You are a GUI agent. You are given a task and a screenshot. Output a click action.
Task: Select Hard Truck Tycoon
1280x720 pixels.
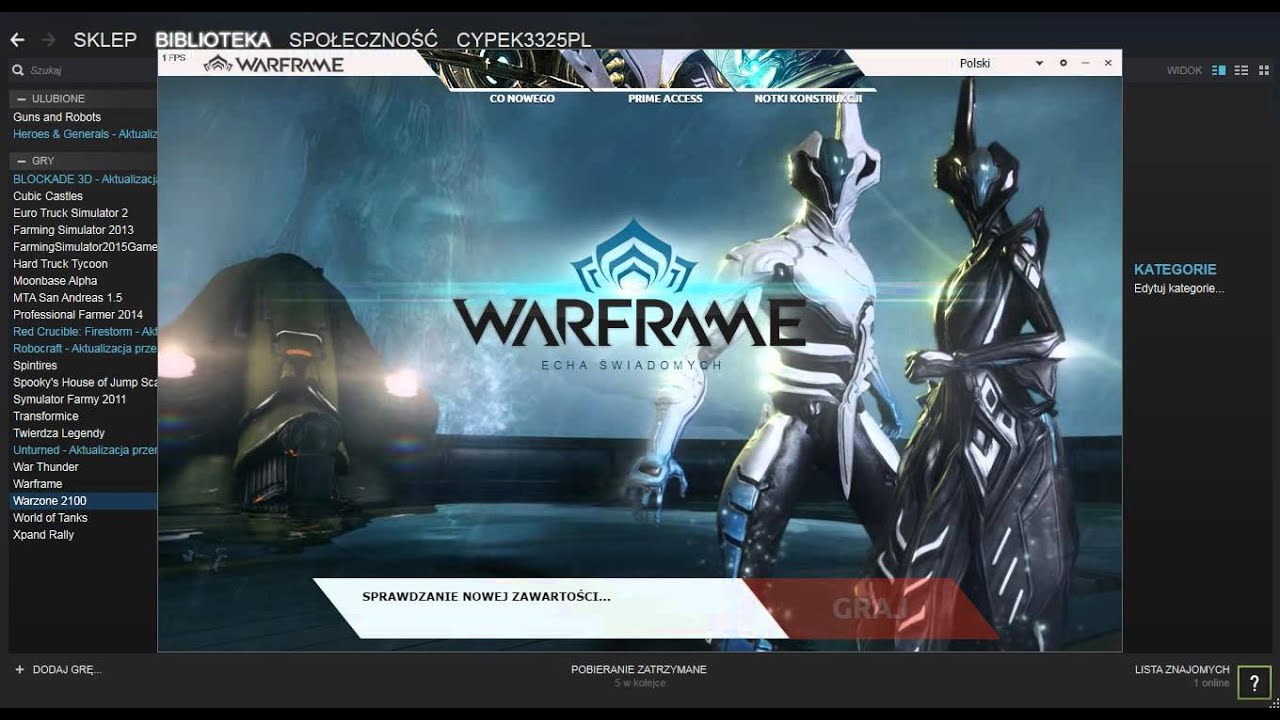point(60,264)
